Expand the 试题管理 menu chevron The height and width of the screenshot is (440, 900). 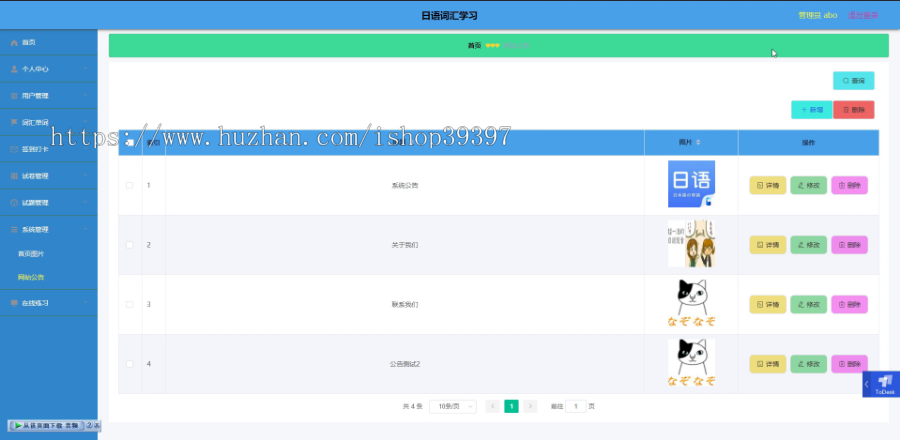click(x=85, y=203)
